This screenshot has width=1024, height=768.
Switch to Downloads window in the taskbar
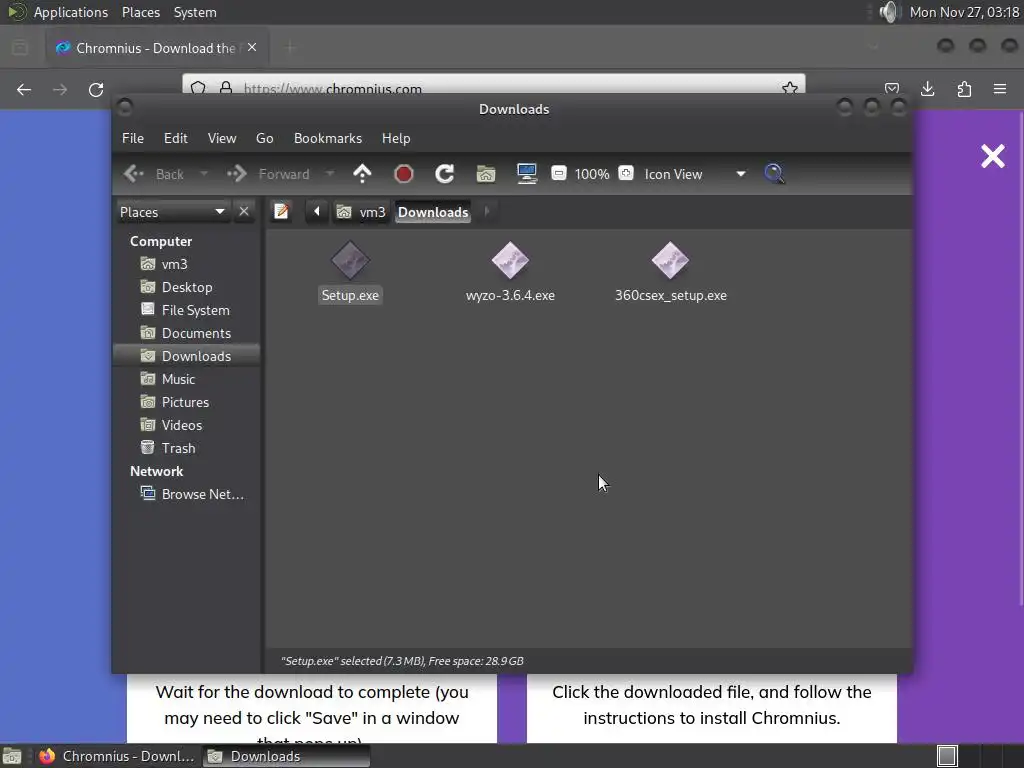tap(286, 756)
